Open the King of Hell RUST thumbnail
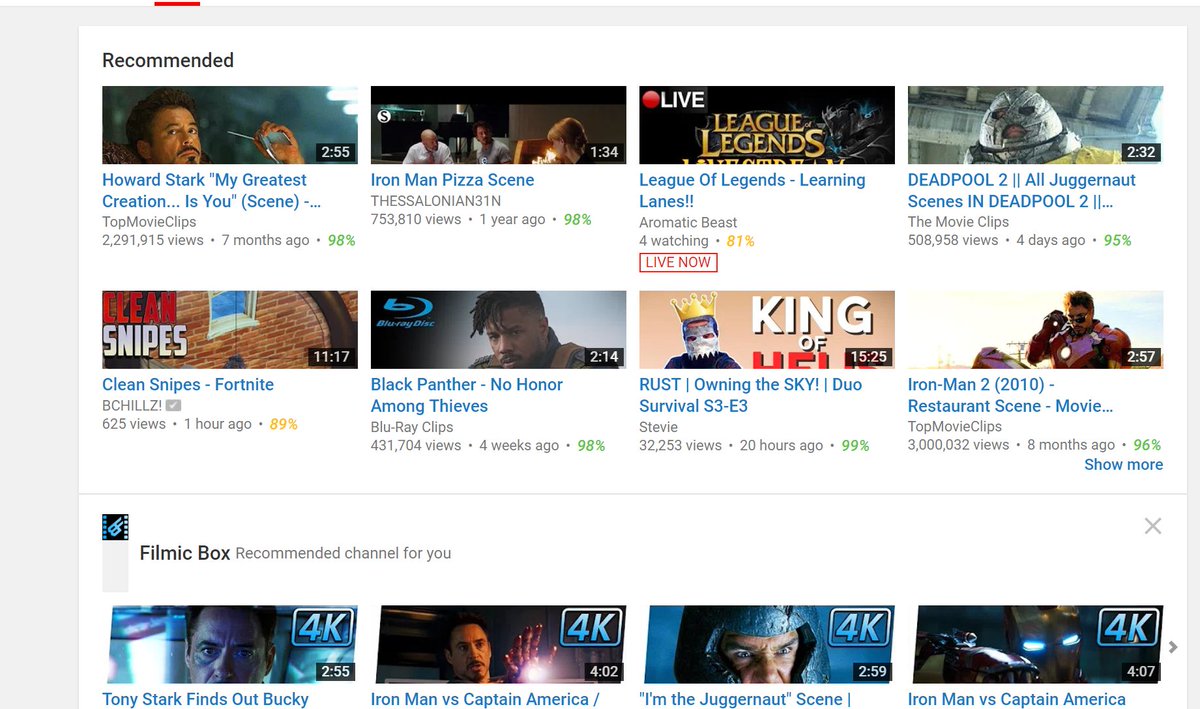 [x=767, y=330]
